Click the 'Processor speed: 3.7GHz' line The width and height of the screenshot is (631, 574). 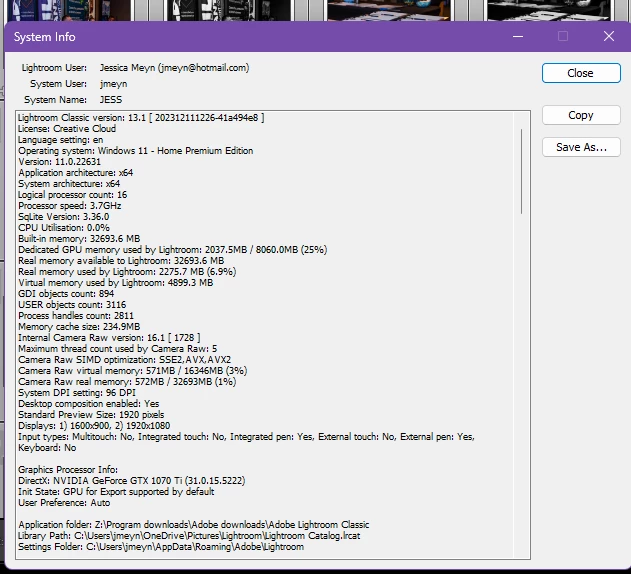click(x=70, y=205)
